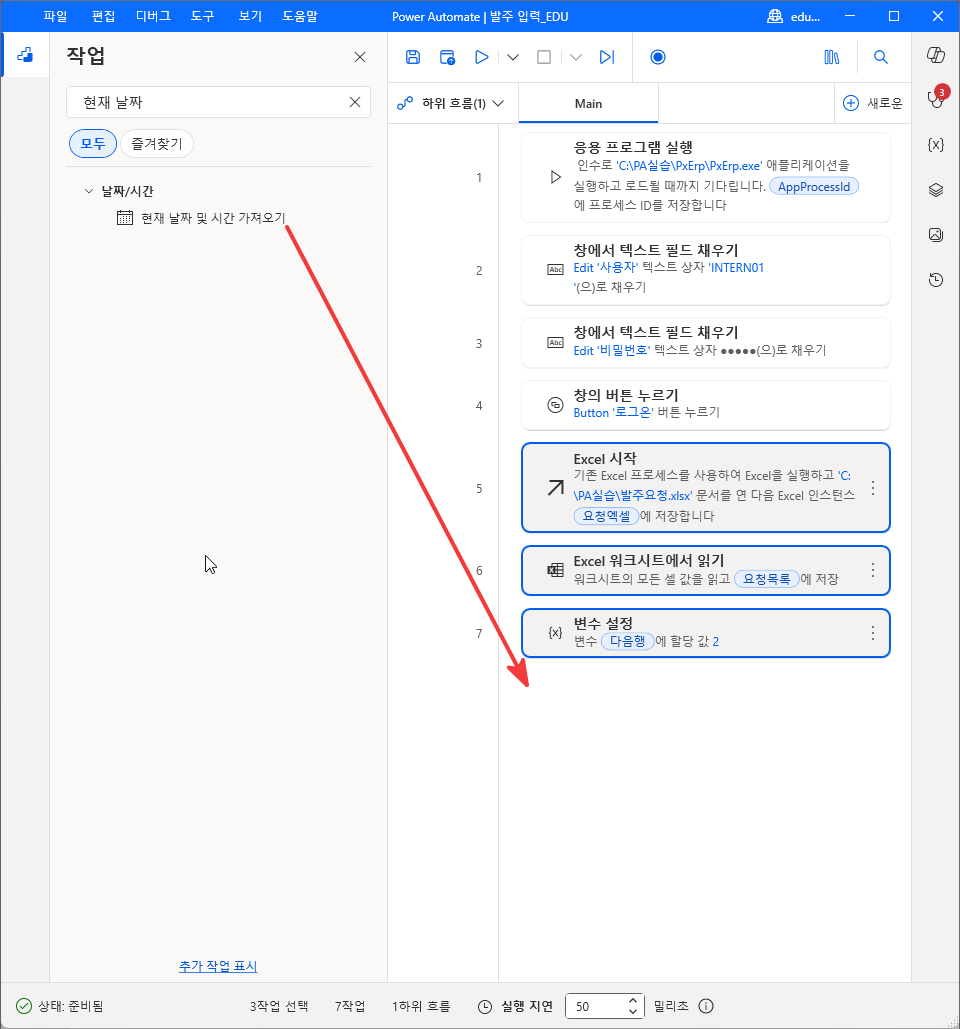Open more options for Excel 워크시트에서 읽기
This screenshot has width=960, height=1029.
click(873, 570)
